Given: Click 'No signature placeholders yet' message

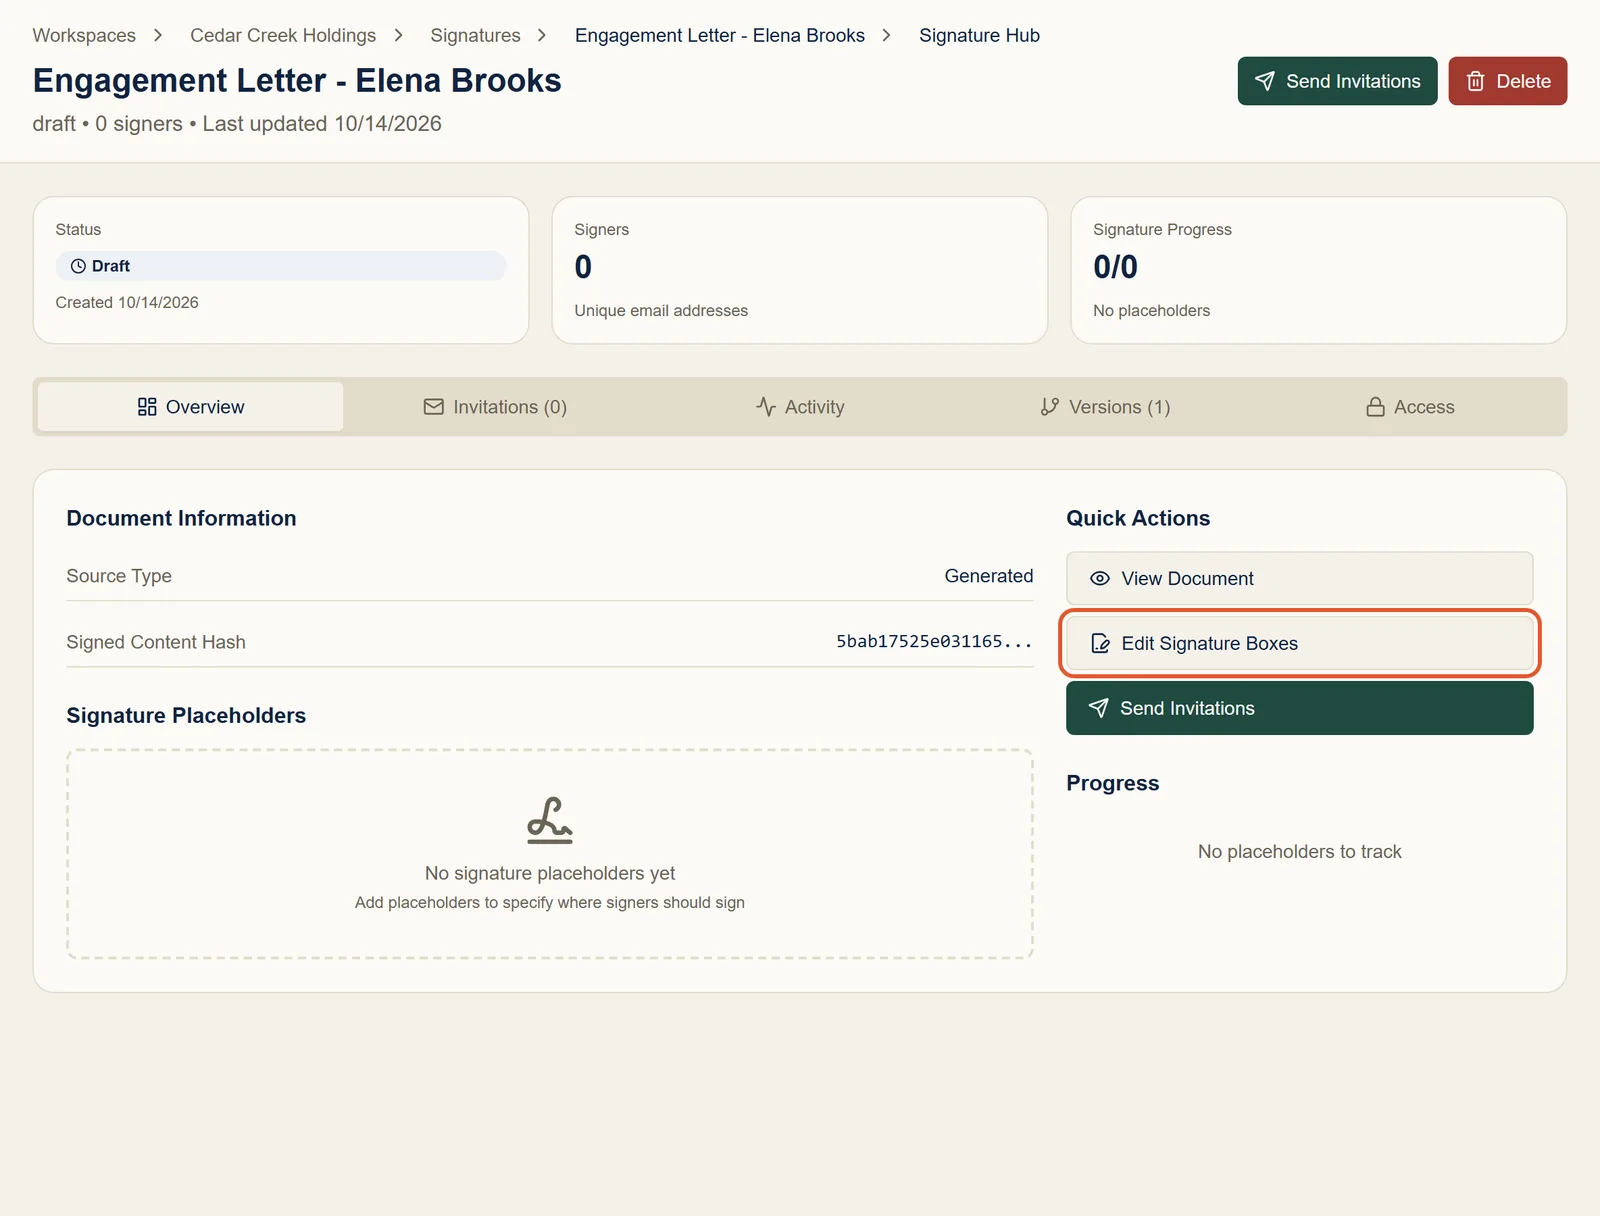Looking at the screenshot, I should (550, 873).
